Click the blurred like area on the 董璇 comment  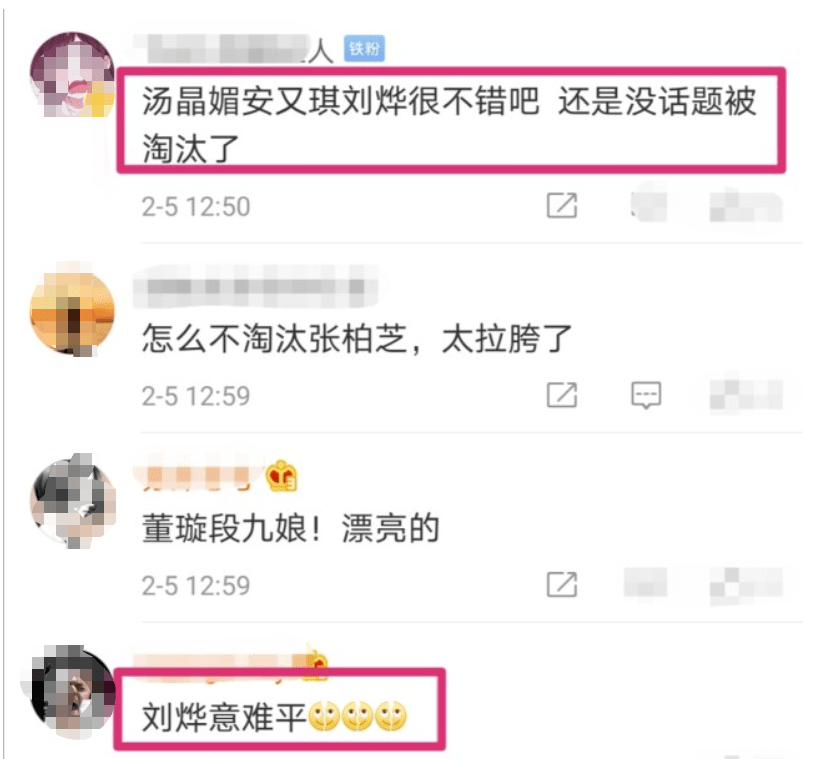pos(746,585)
